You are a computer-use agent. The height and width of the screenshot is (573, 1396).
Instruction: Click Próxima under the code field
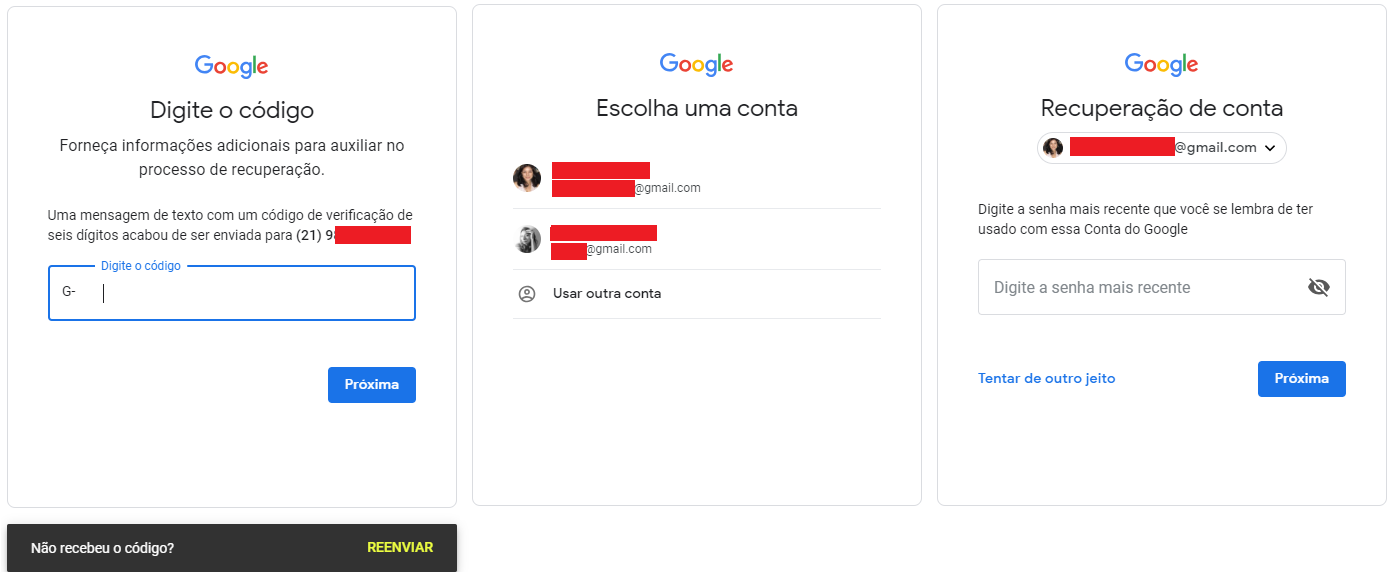point(372,385)
